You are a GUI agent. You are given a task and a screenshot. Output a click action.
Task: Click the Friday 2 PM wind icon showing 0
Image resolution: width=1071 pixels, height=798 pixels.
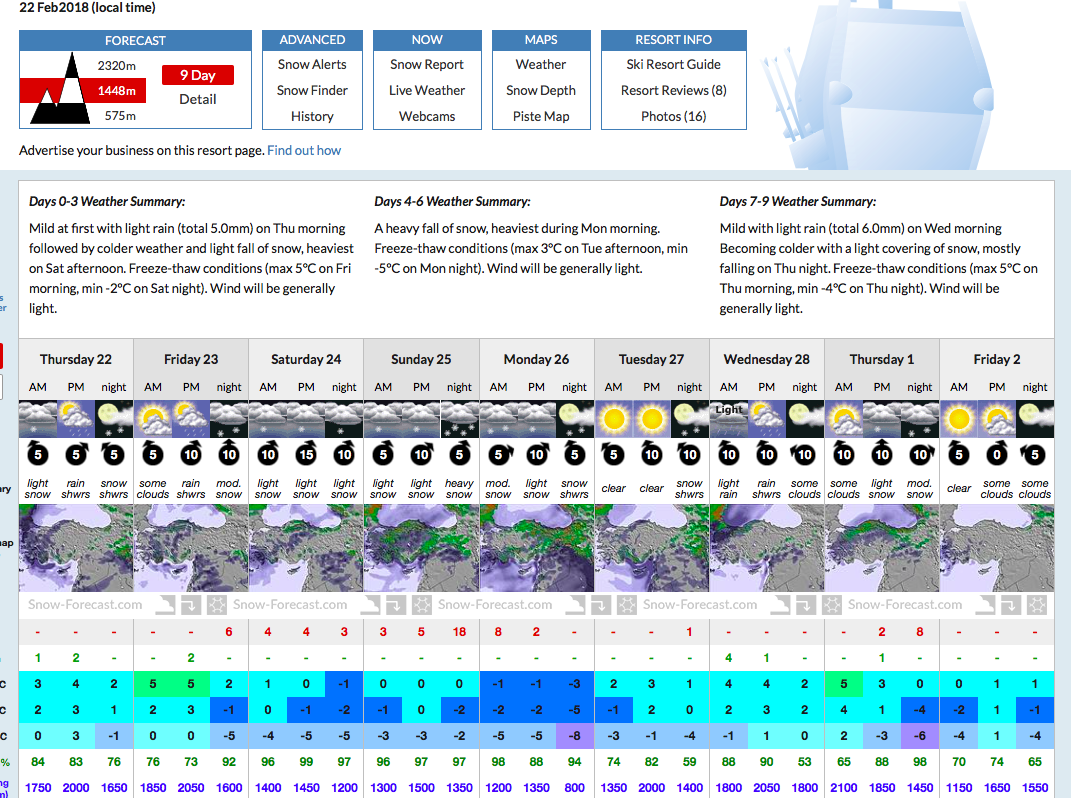point(997,454)
